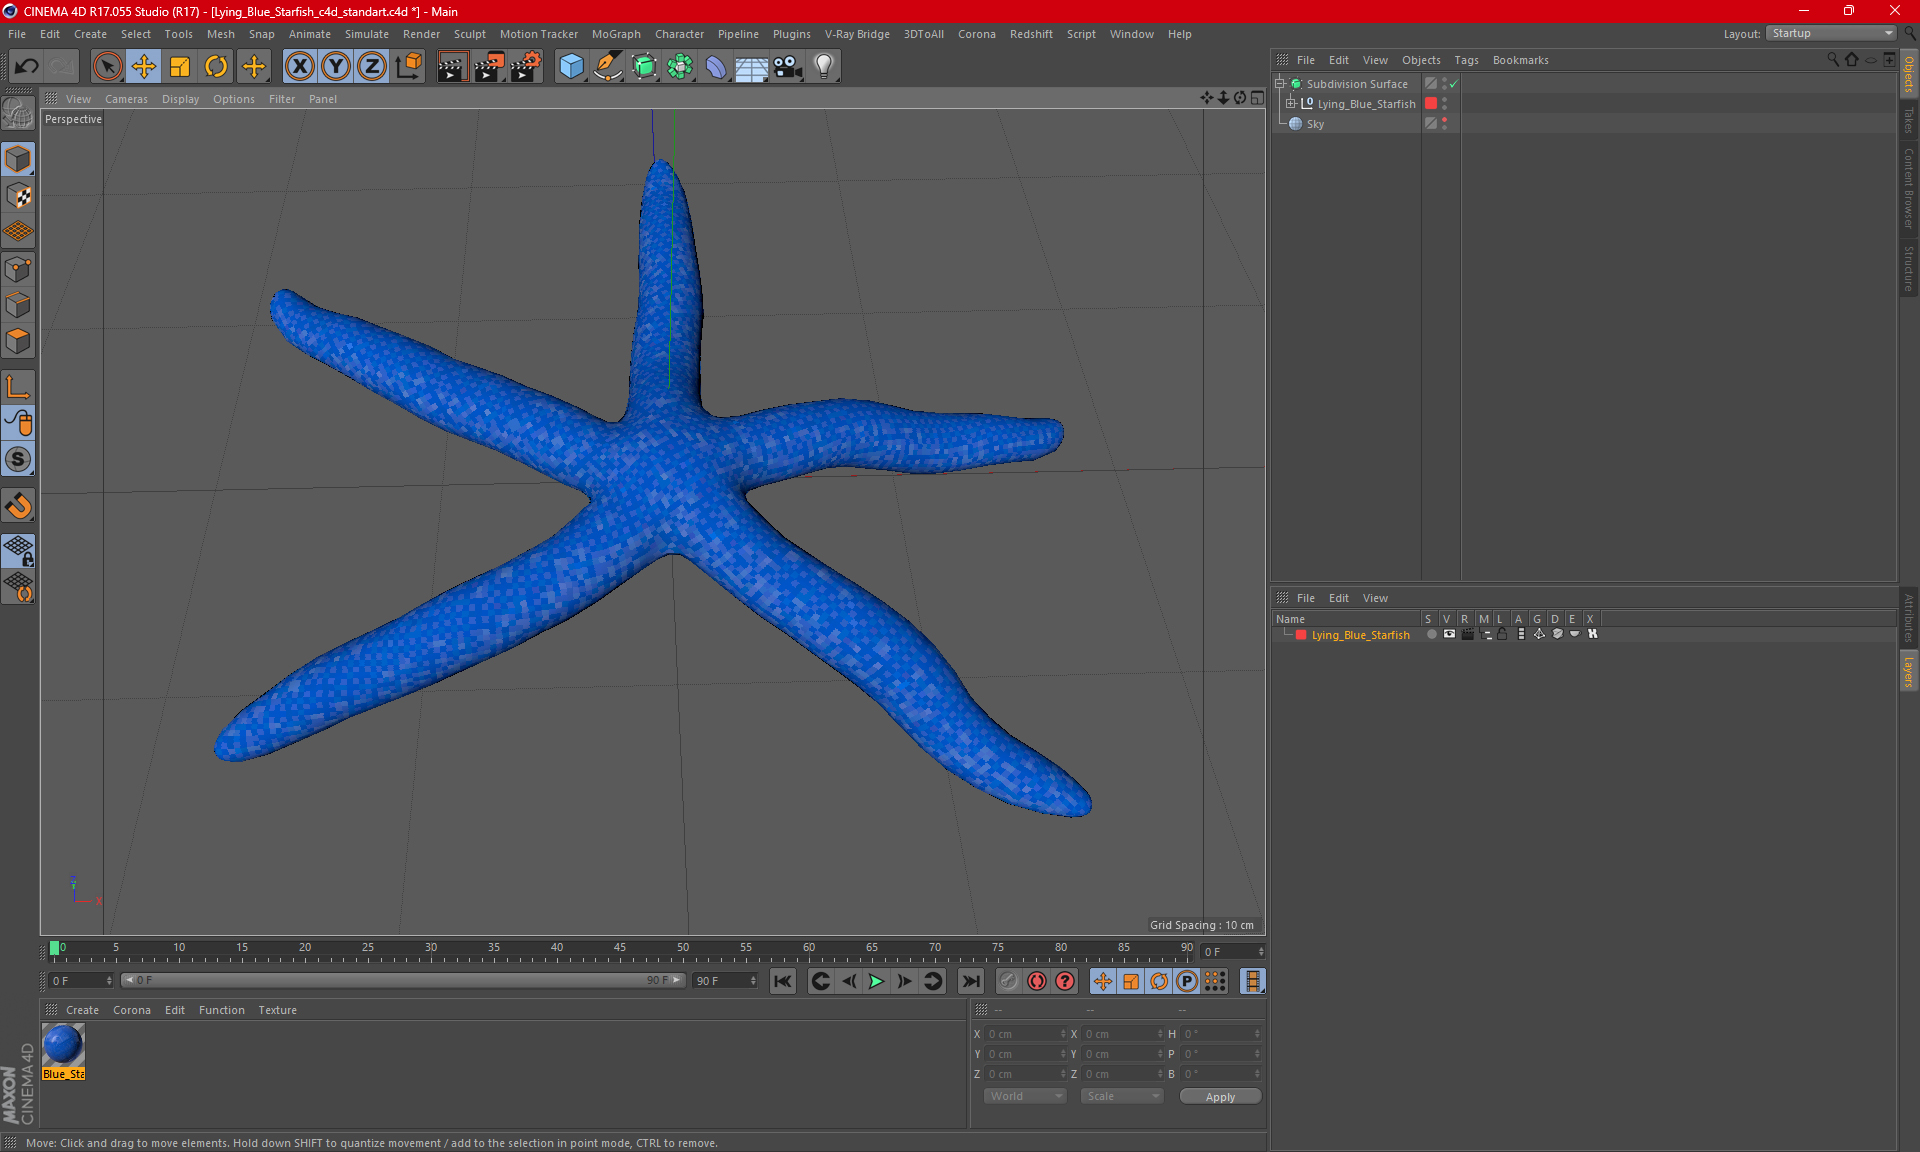This screenshot has width=1920, height=1152.
Task: Click the record active objects button
Action: [x=1037, y=981]
